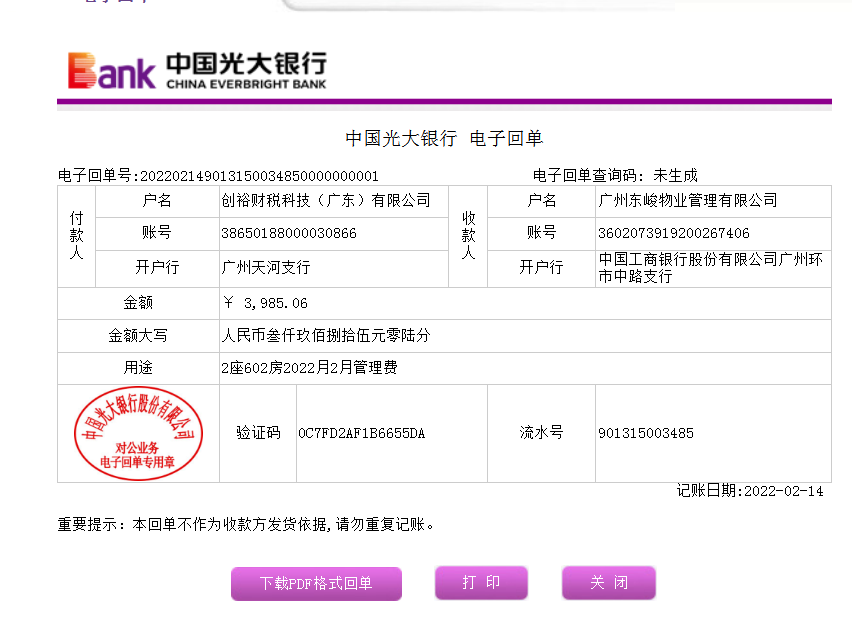Viewport: 852px width, 629px height.
Task: Click the amount in words 人民币叁仟玖佰捌拾伍元零陆分
Action: click(x=325, y=336)
